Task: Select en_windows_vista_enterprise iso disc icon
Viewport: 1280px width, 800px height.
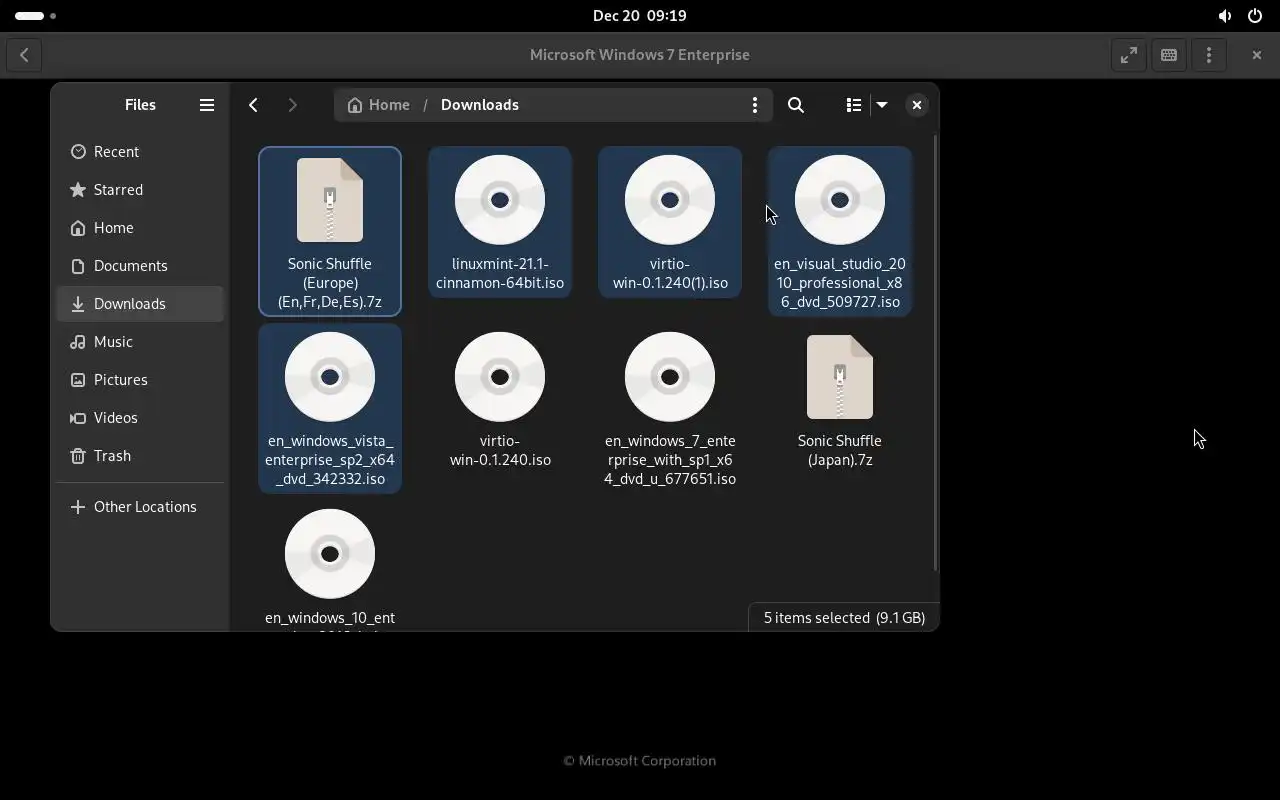Action: [x=330, y=377]
